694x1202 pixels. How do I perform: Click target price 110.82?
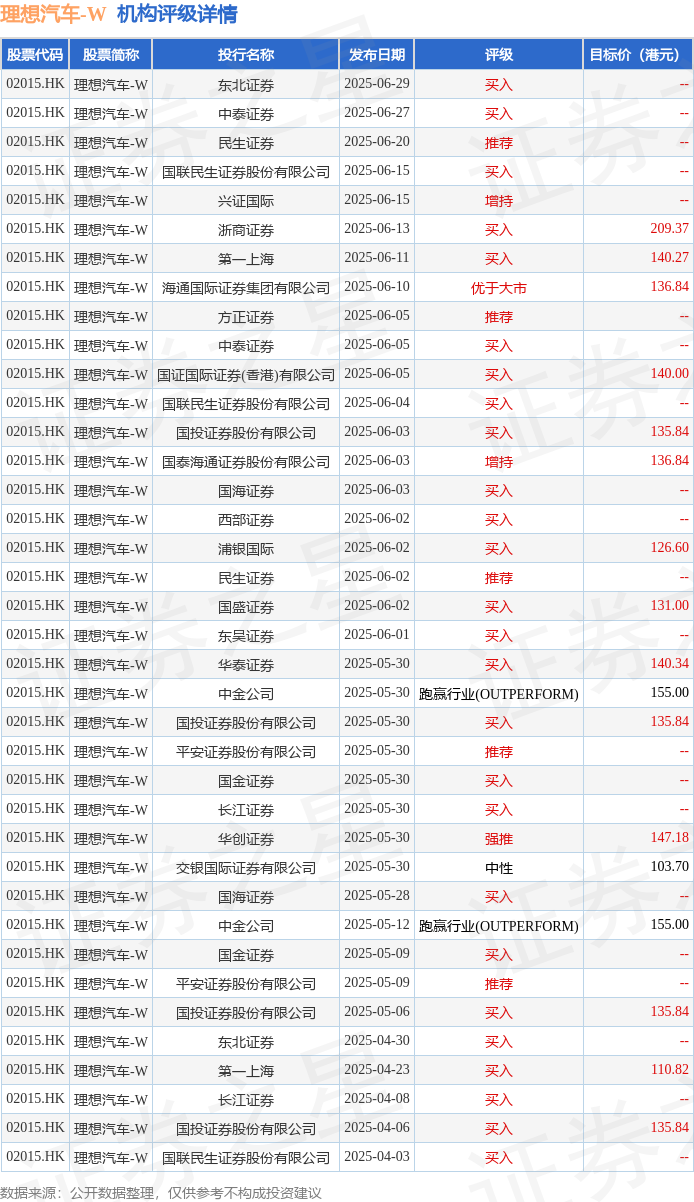tap(669, 1070)
